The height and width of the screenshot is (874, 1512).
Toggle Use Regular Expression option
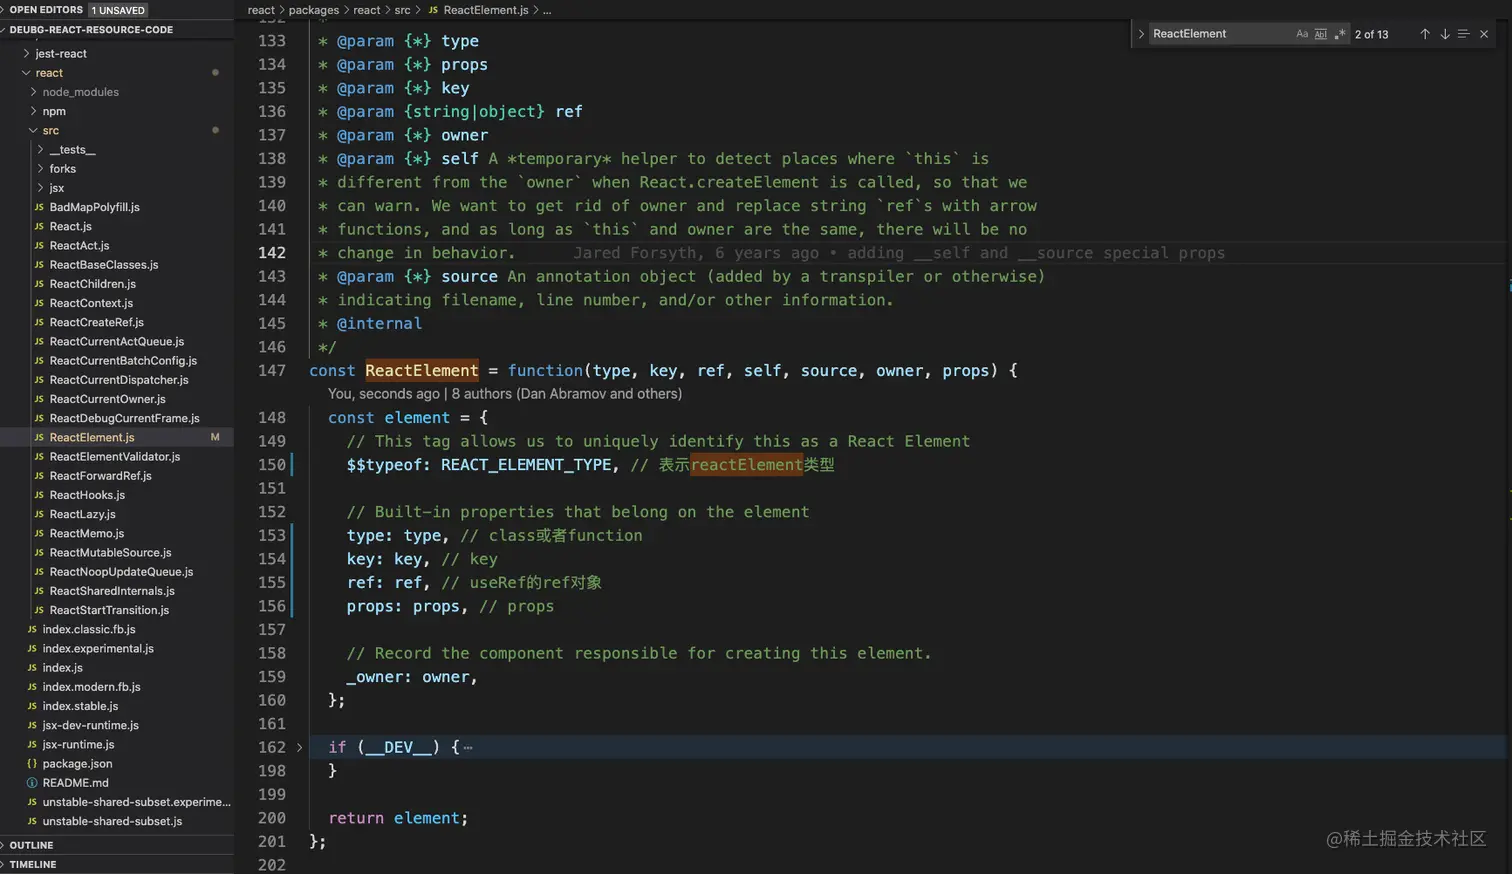1340,34
